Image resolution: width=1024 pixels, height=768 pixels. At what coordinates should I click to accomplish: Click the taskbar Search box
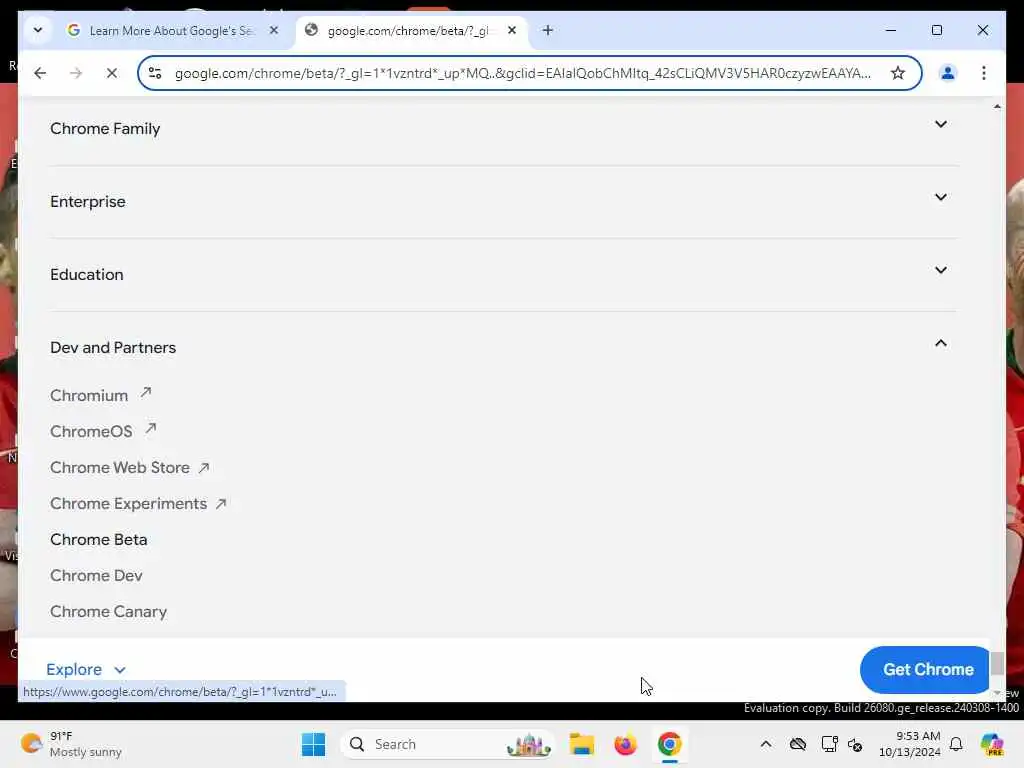point(447,744)
